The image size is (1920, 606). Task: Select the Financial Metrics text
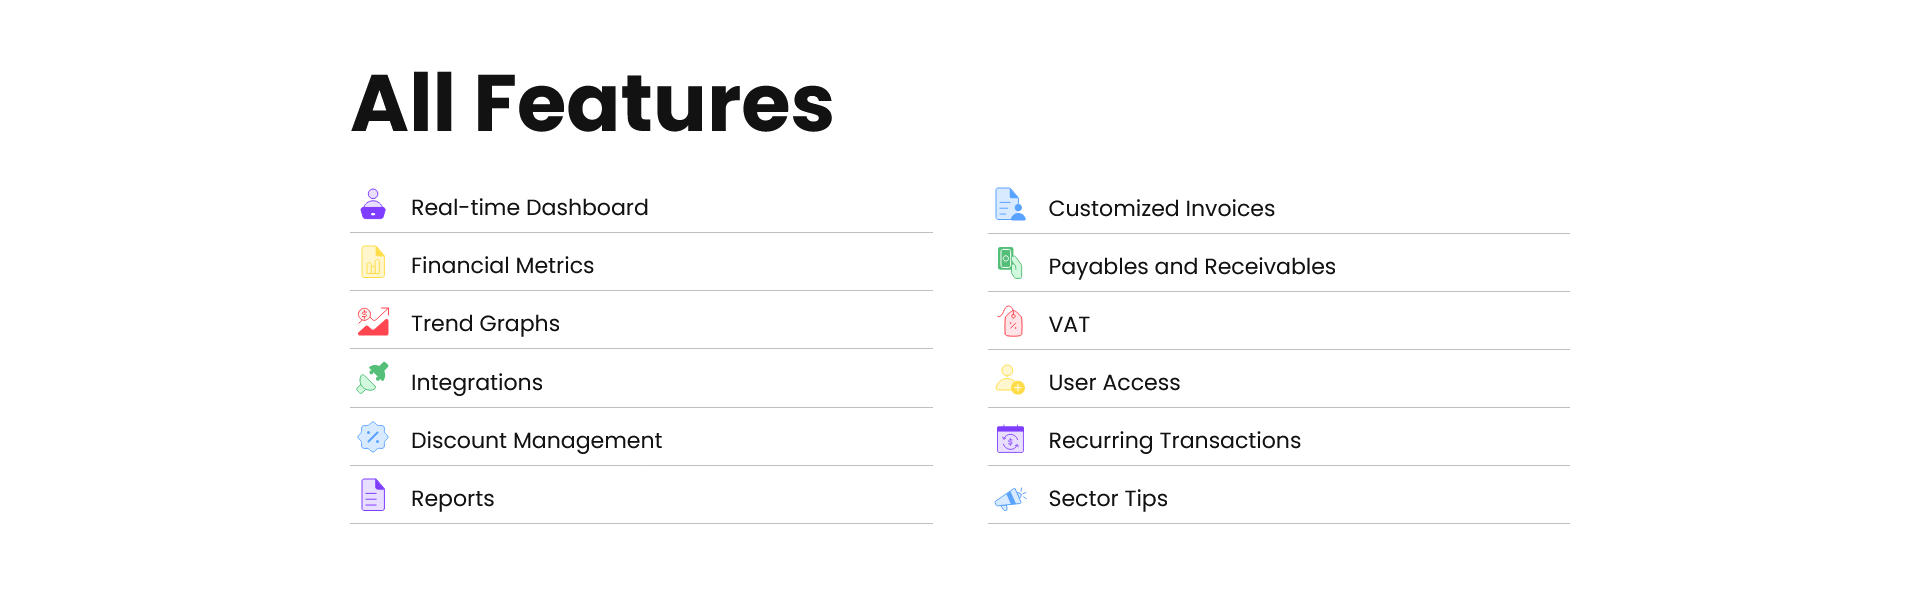(502, 265)
